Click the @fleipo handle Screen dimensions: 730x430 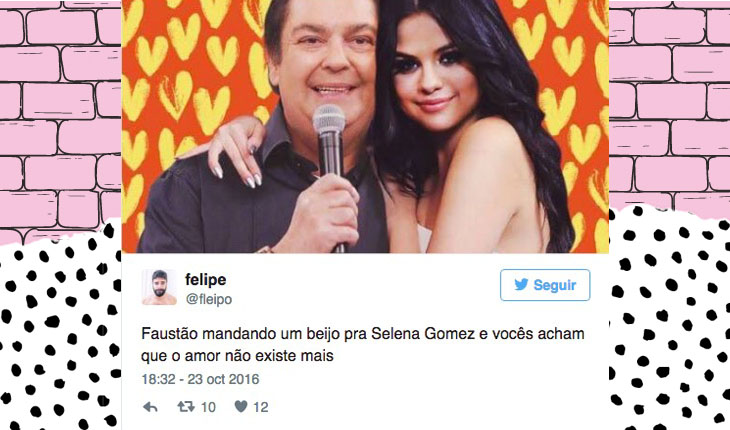209,299
